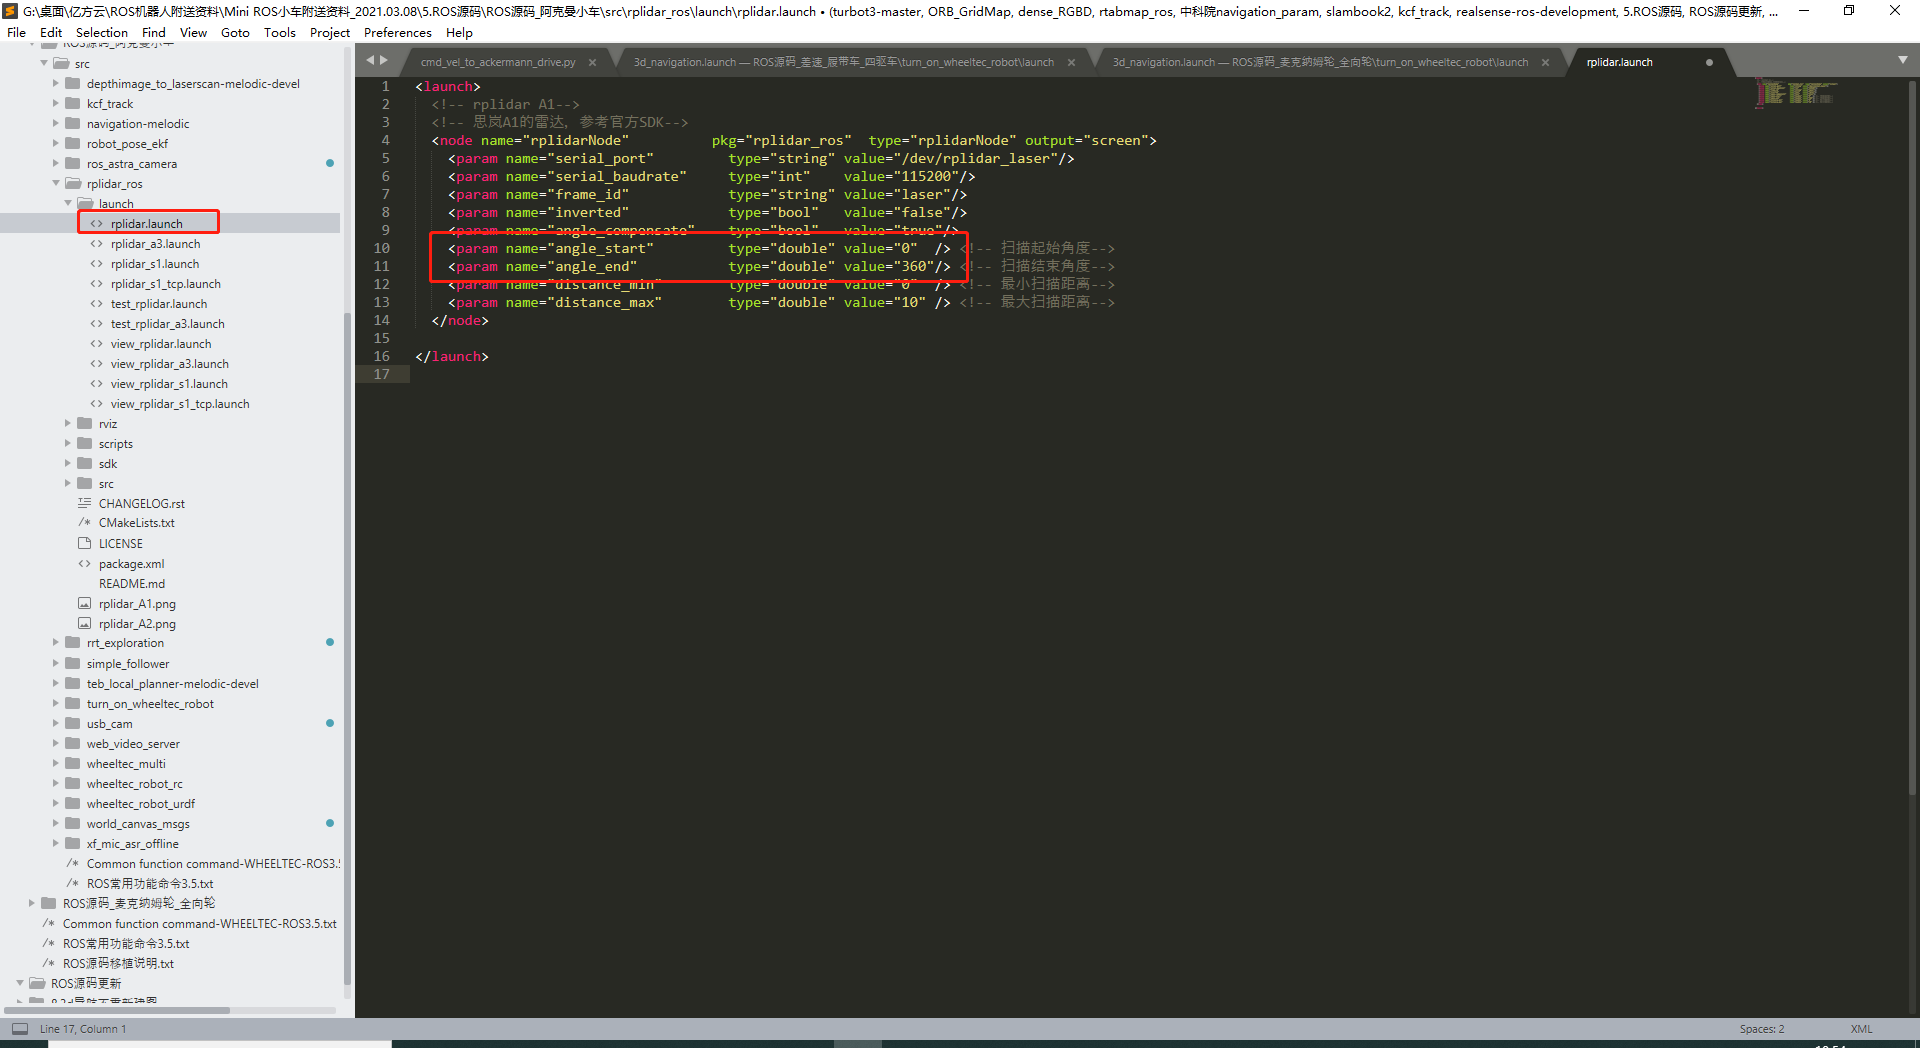Image resolution: width=1920 pixels, height=1048 pixels.
Task: Open the Goto menu
Action: [235, 32]
